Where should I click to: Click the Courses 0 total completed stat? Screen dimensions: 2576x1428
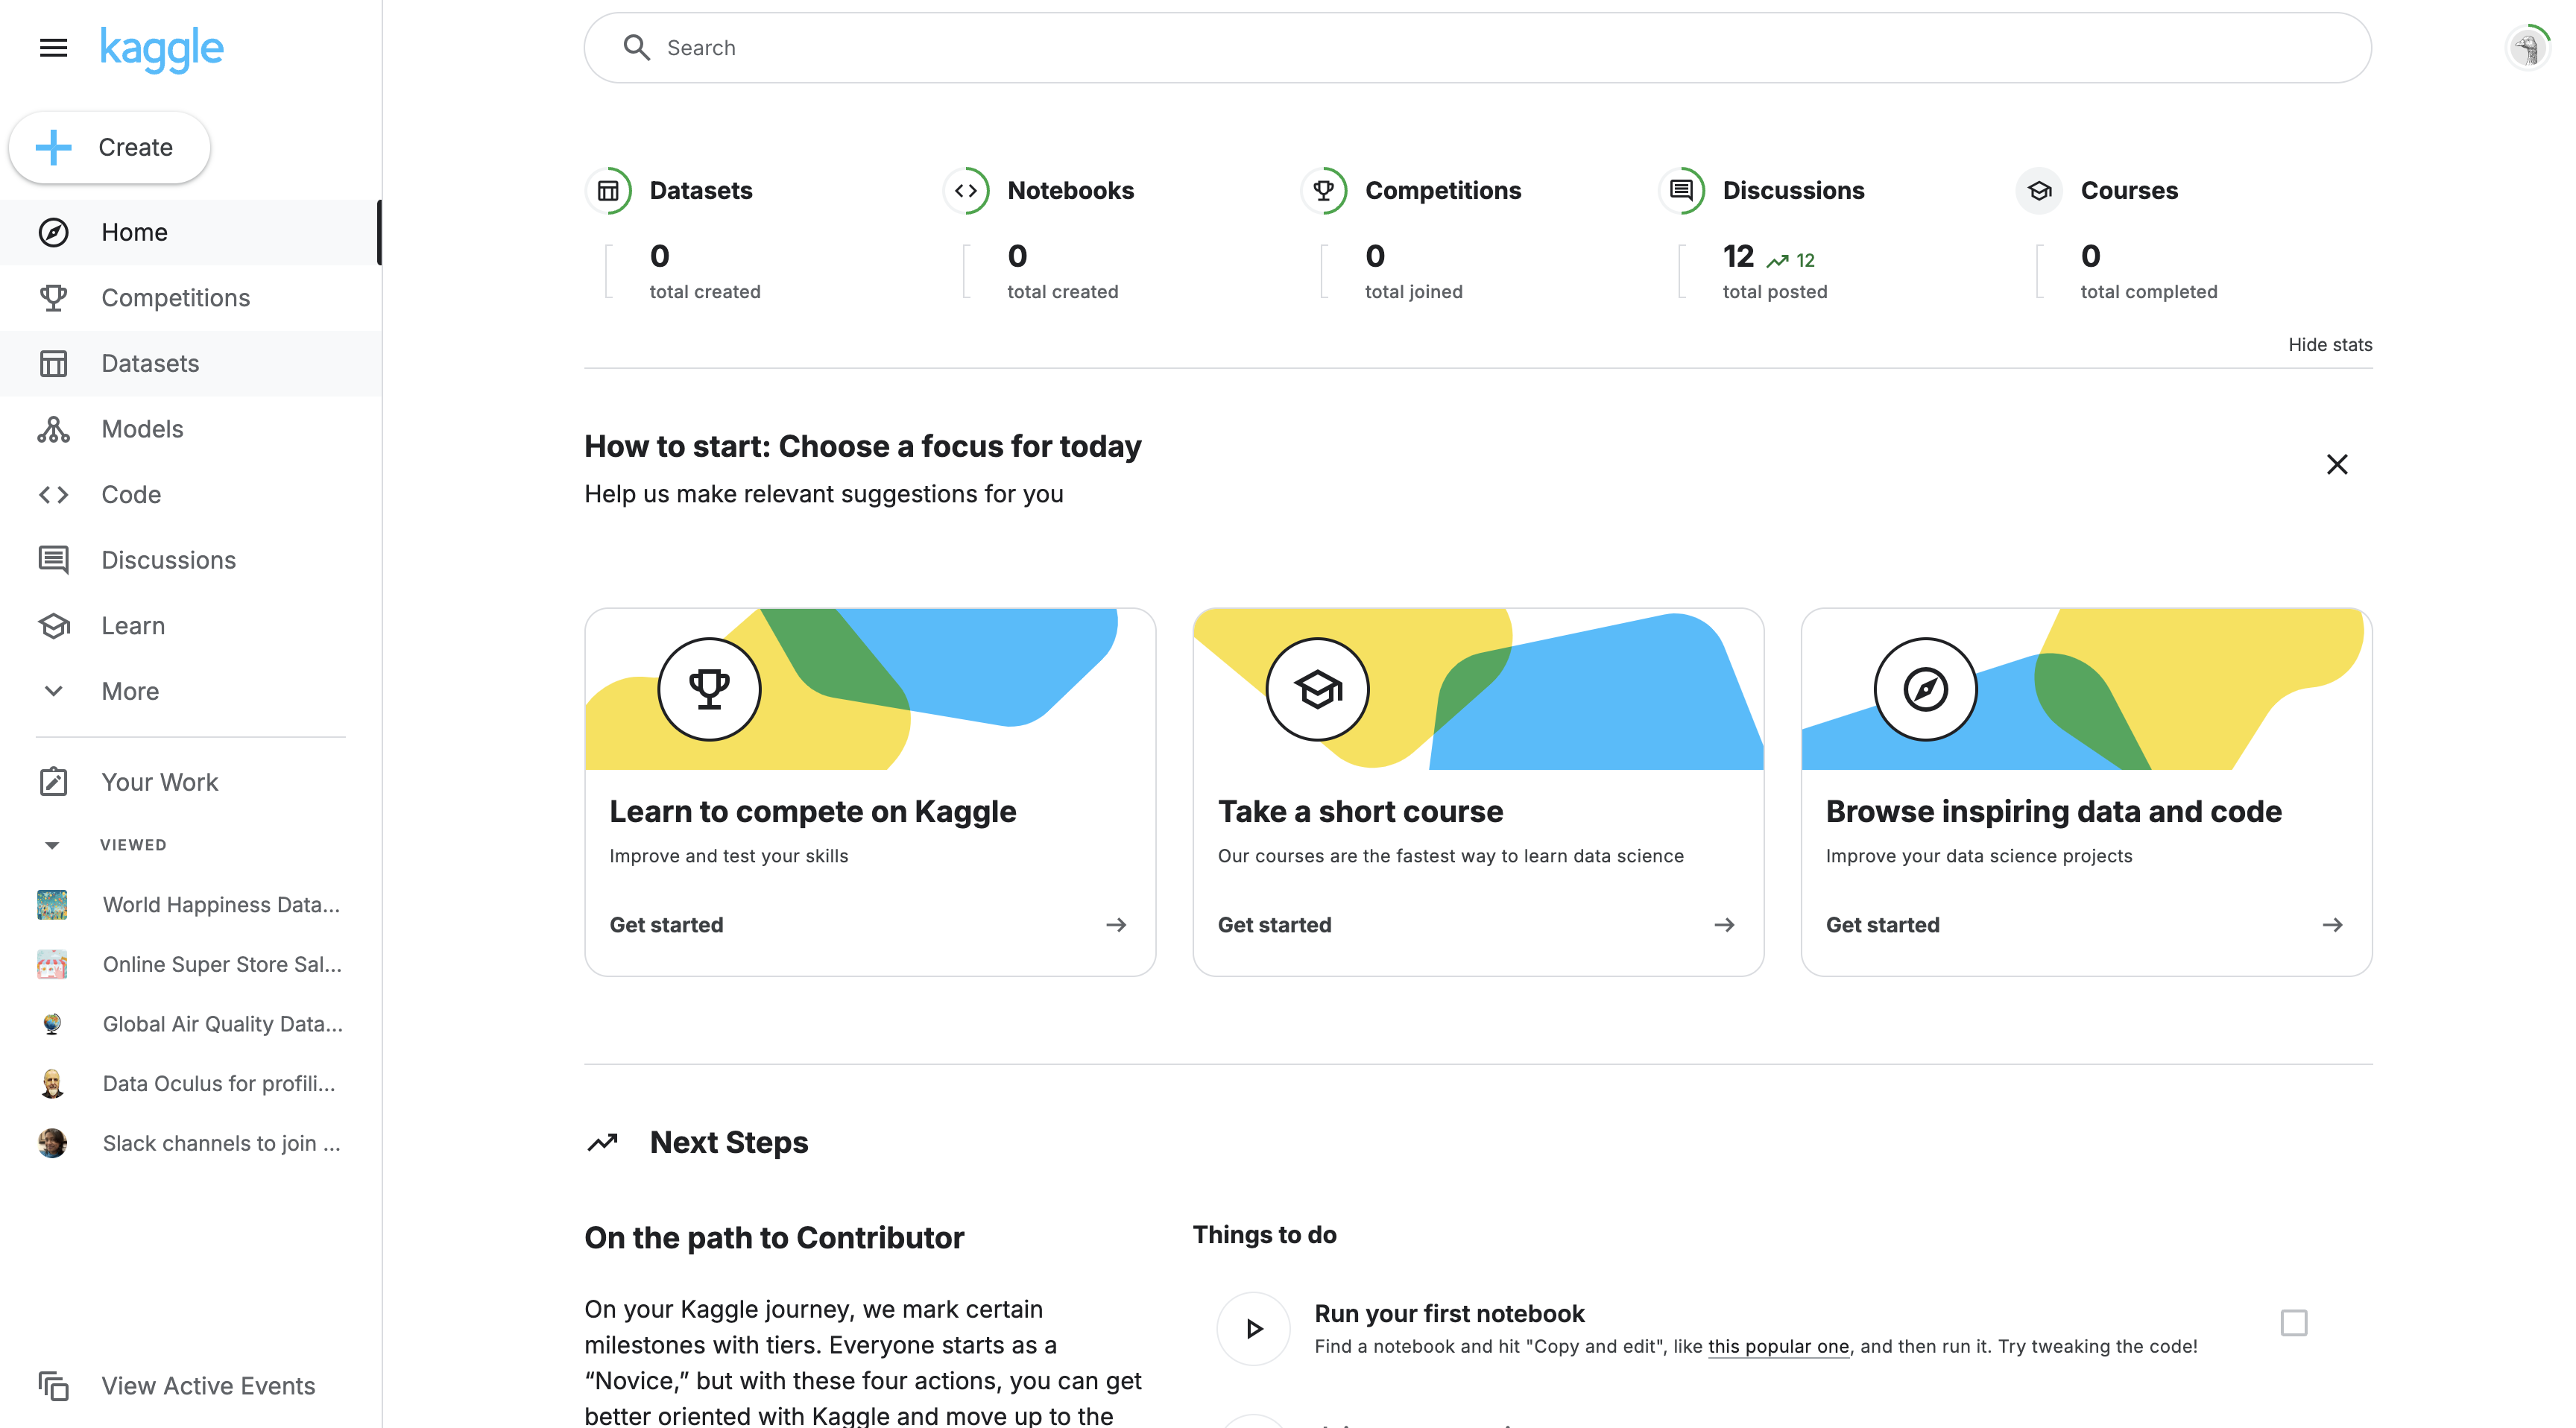coord(2149,271)
